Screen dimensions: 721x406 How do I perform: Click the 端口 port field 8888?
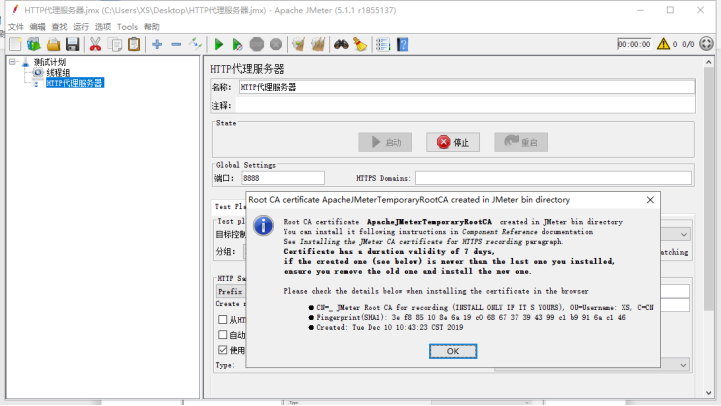pyautogui.click(x=283, y=178)
